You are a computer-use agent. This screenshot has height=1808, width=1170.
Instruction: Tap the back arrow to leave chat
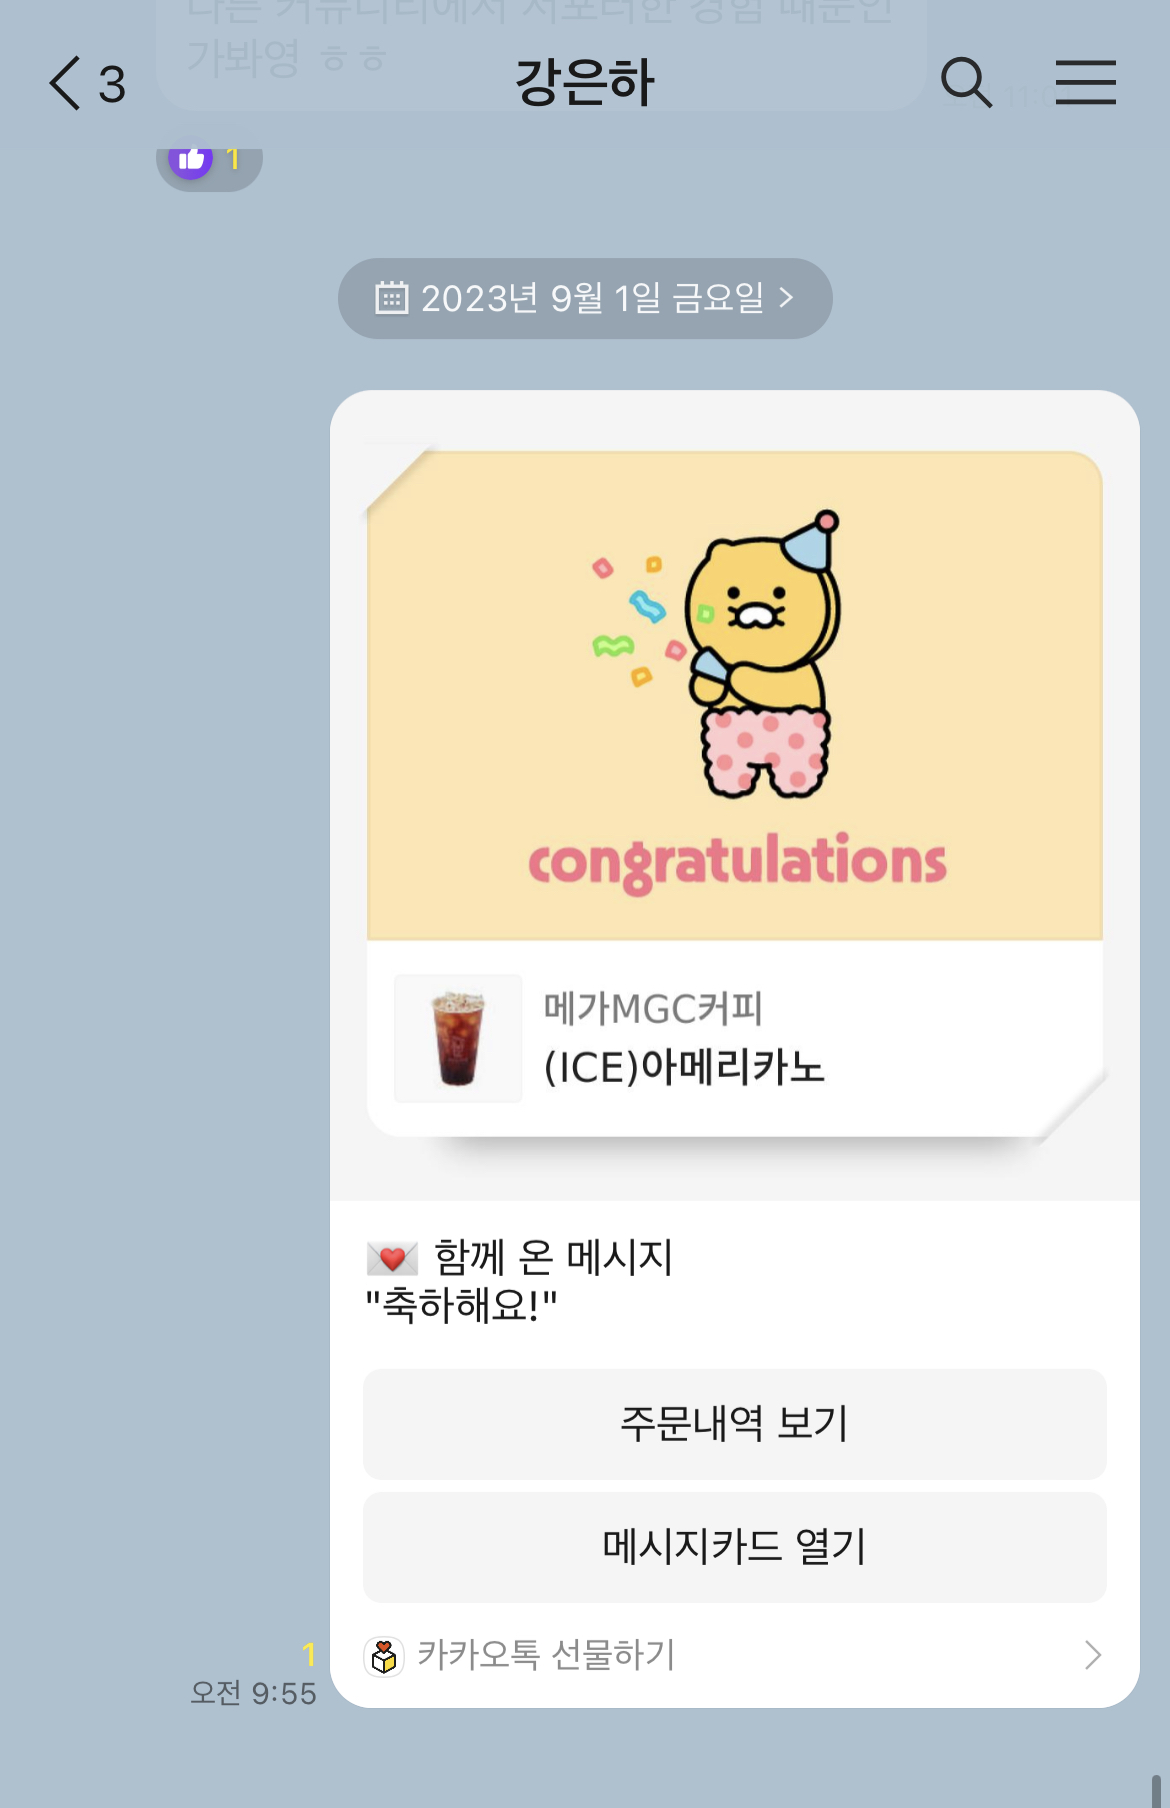pyautogui.click(x=65, y=83)
